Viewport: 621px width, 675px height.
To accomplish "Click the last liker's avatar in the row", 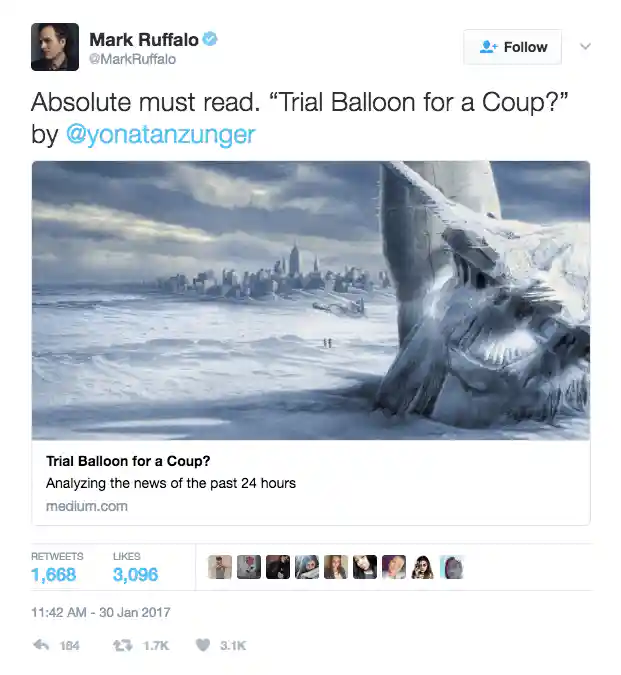I will pos(451,567).
